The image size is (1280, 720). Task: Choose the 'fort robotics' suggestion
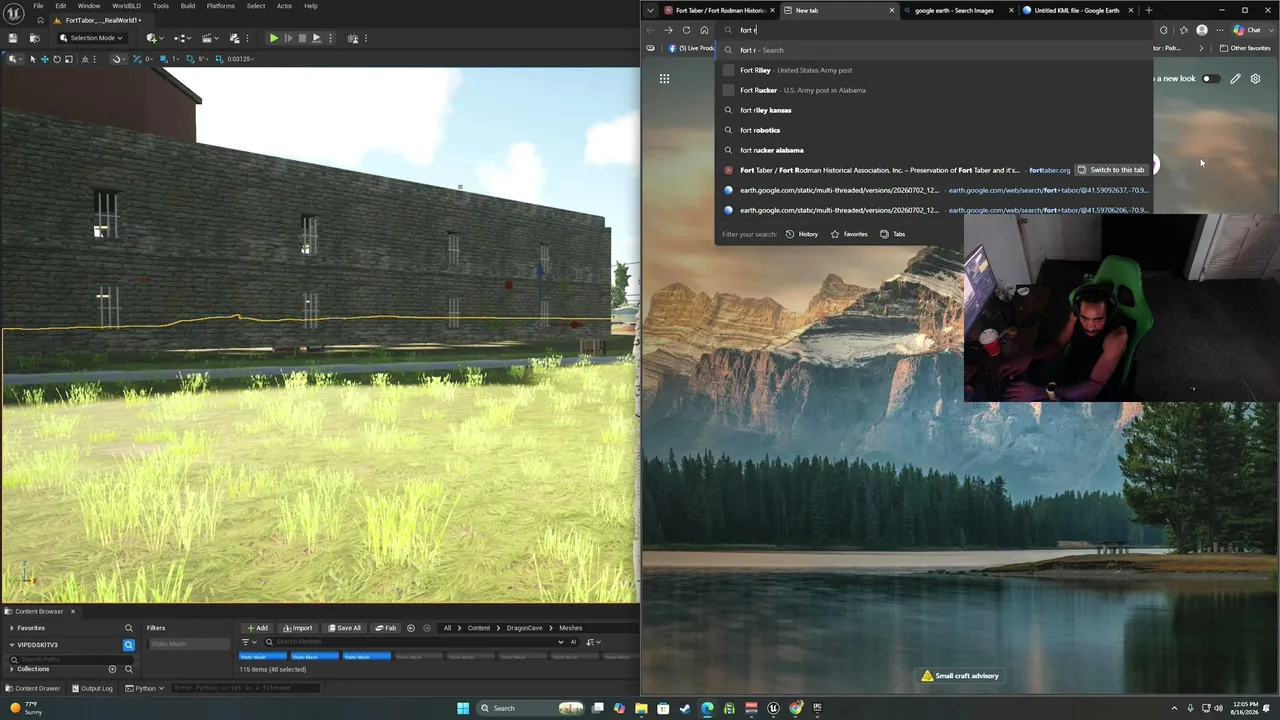pos(934,130)
